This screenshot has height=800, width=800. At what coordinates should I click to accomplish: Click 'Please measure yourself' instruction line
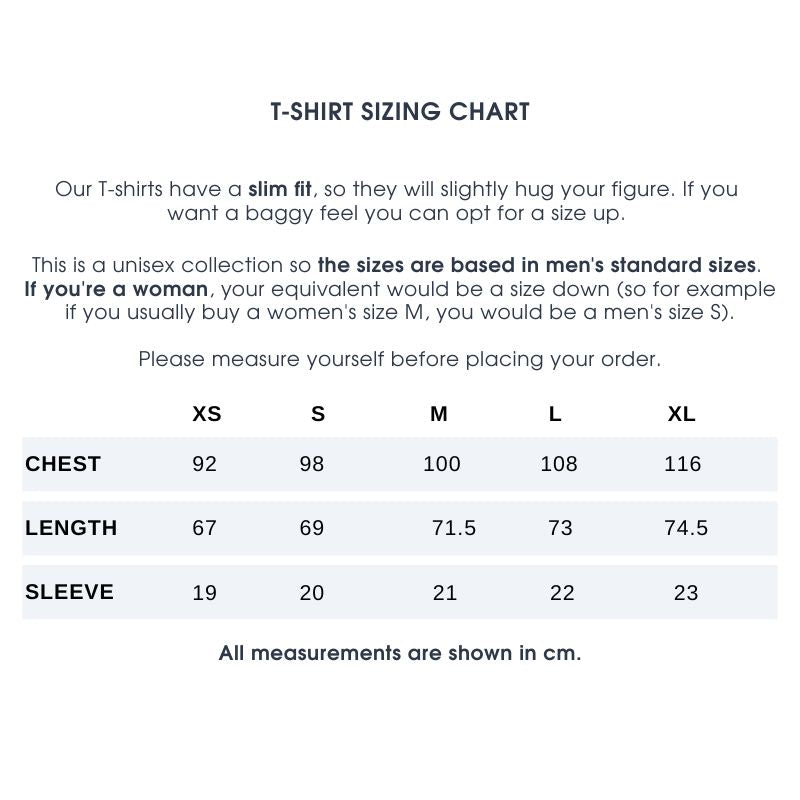click(400, 359)
